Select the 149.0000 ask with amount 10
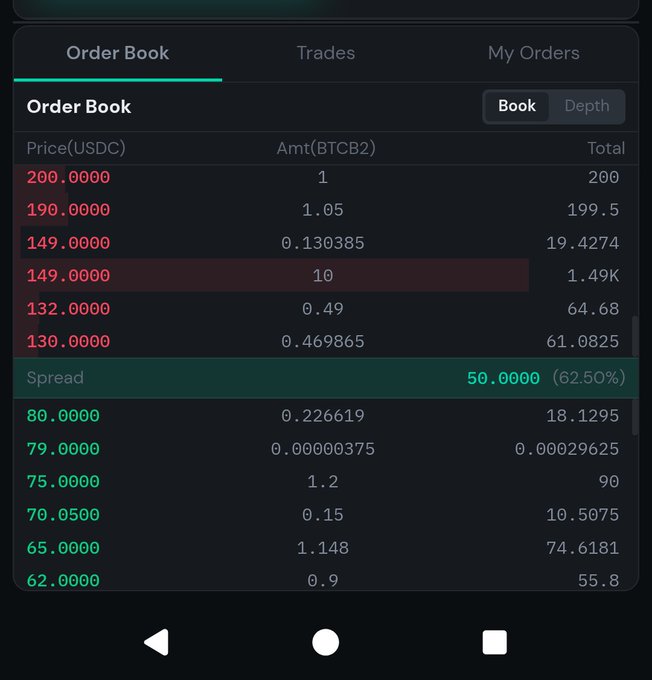652x680 pixels. click(x=69, y=276)
